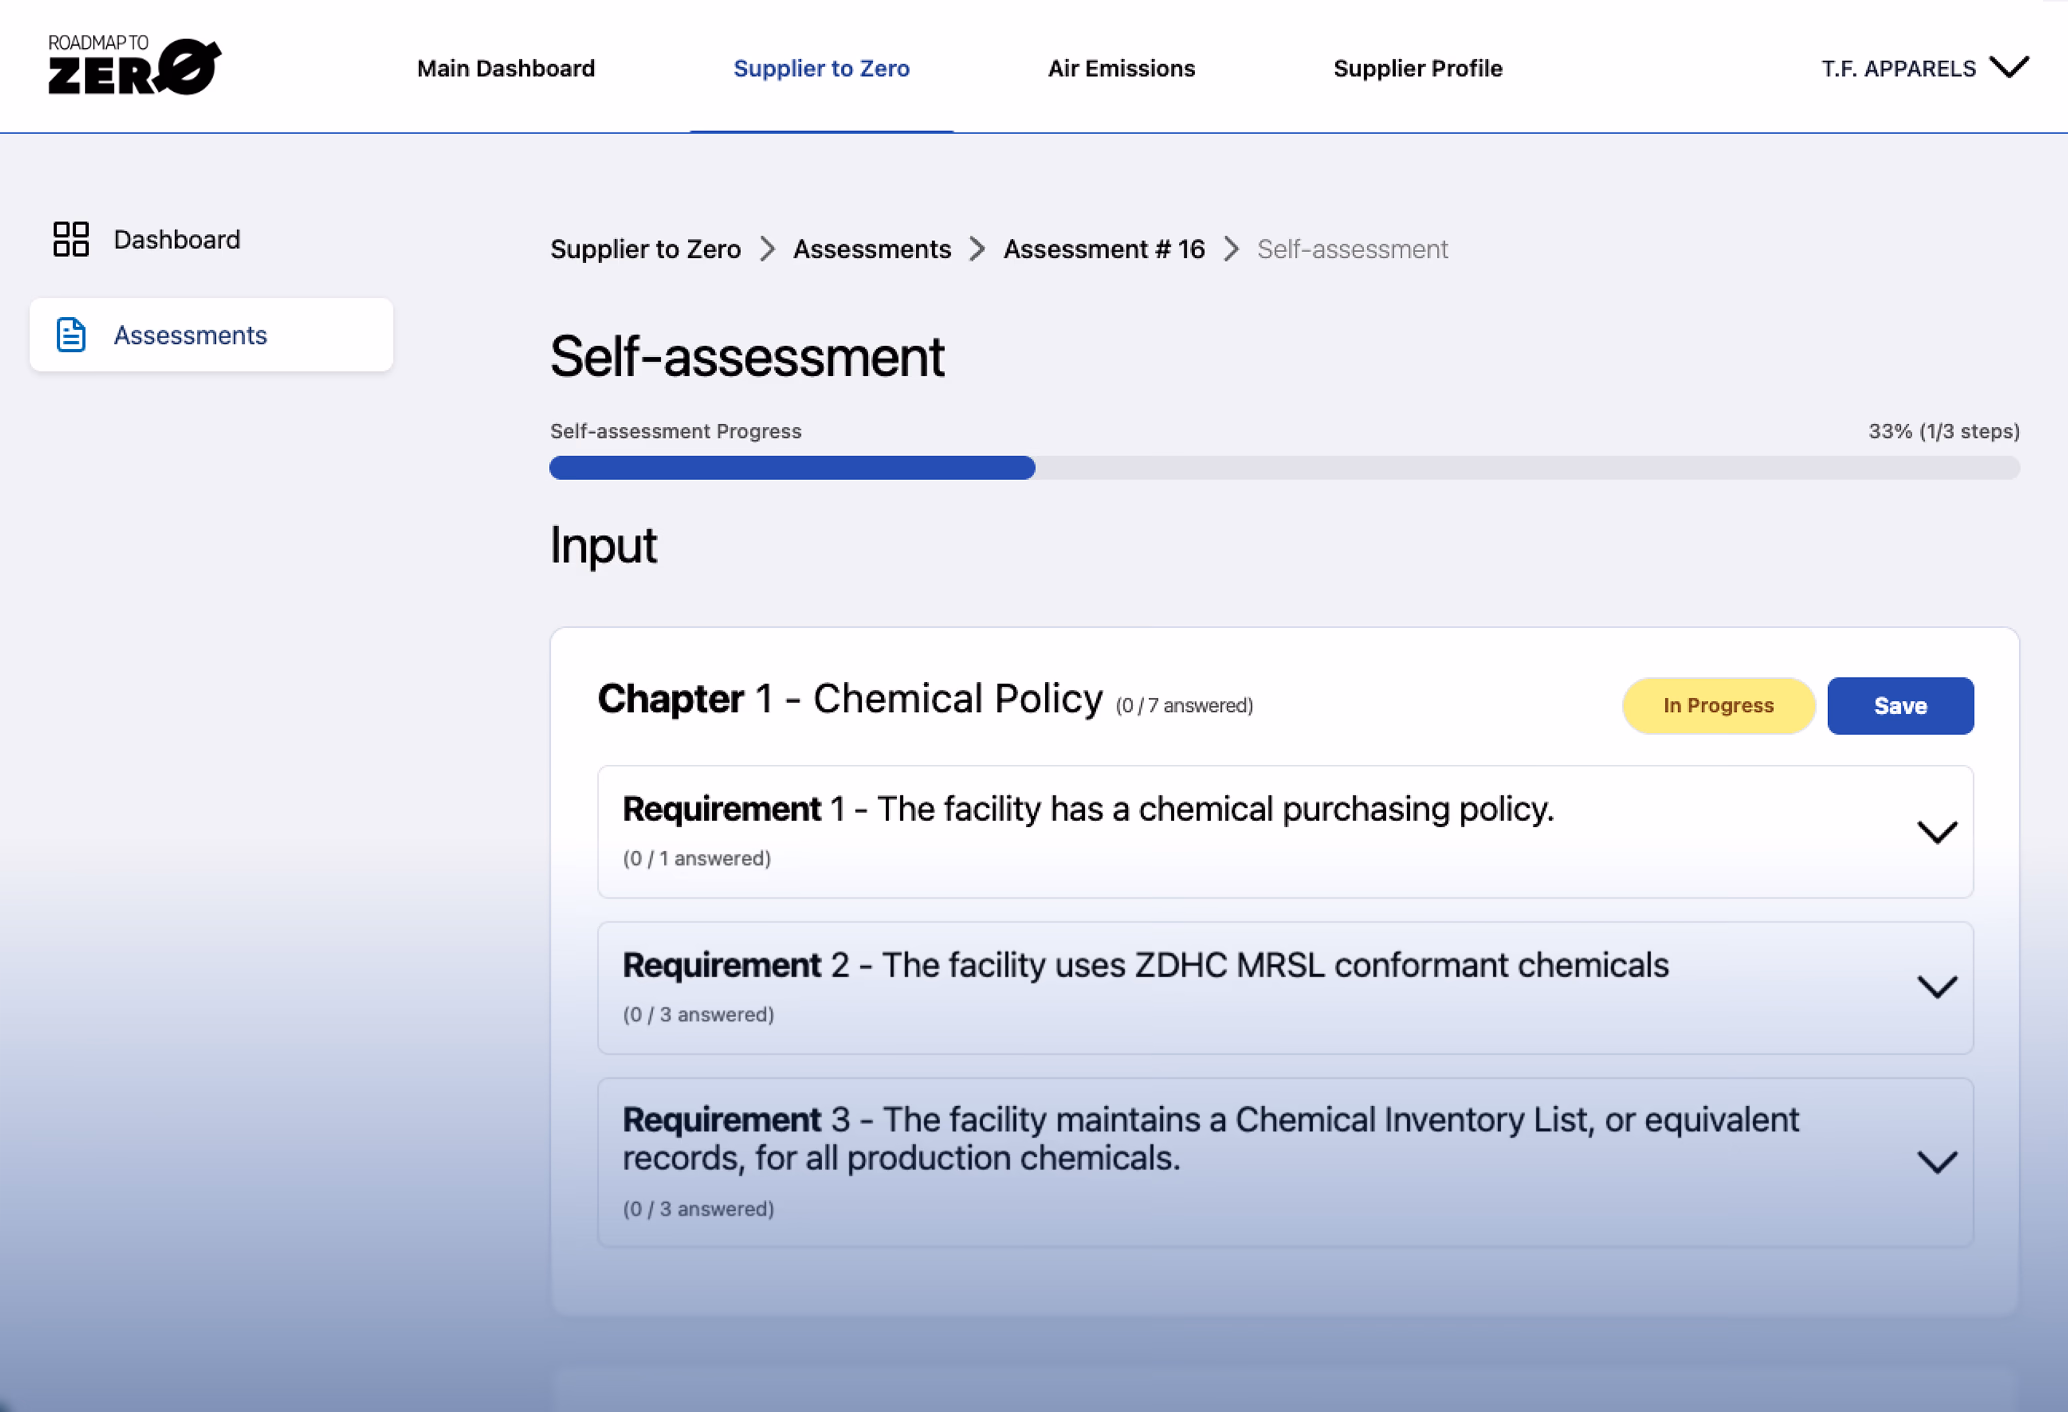
Task: Open the T.F. APPARELS account dropdown
Action: tap(1924, 68)
